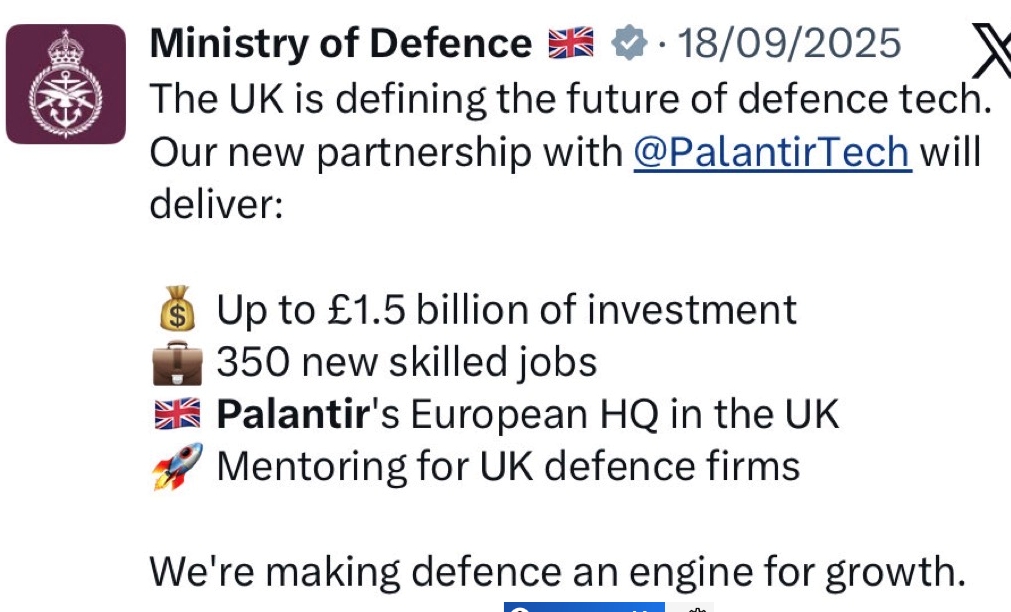Click the blue button at the bottom edge
Image resolution: width=1011 pixels, height=612 pixels.
(x=583, y=607)
